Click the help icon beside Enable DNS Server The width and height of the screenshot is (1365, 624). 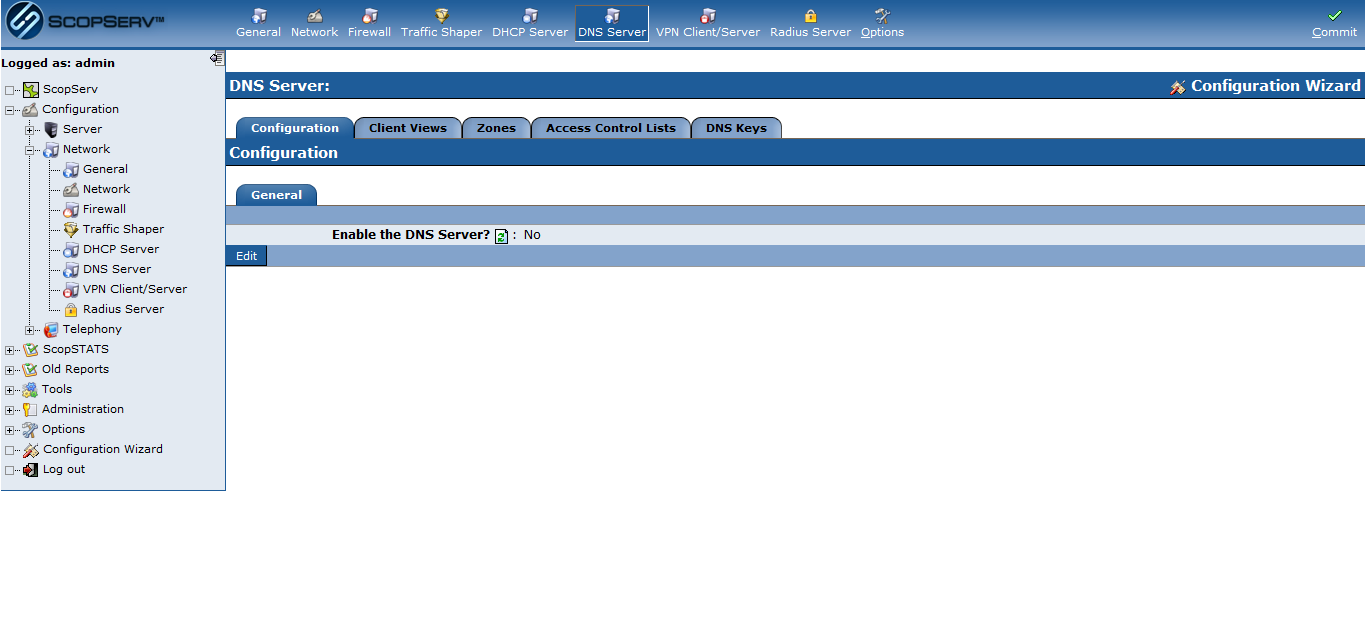(x=501, y=236)
